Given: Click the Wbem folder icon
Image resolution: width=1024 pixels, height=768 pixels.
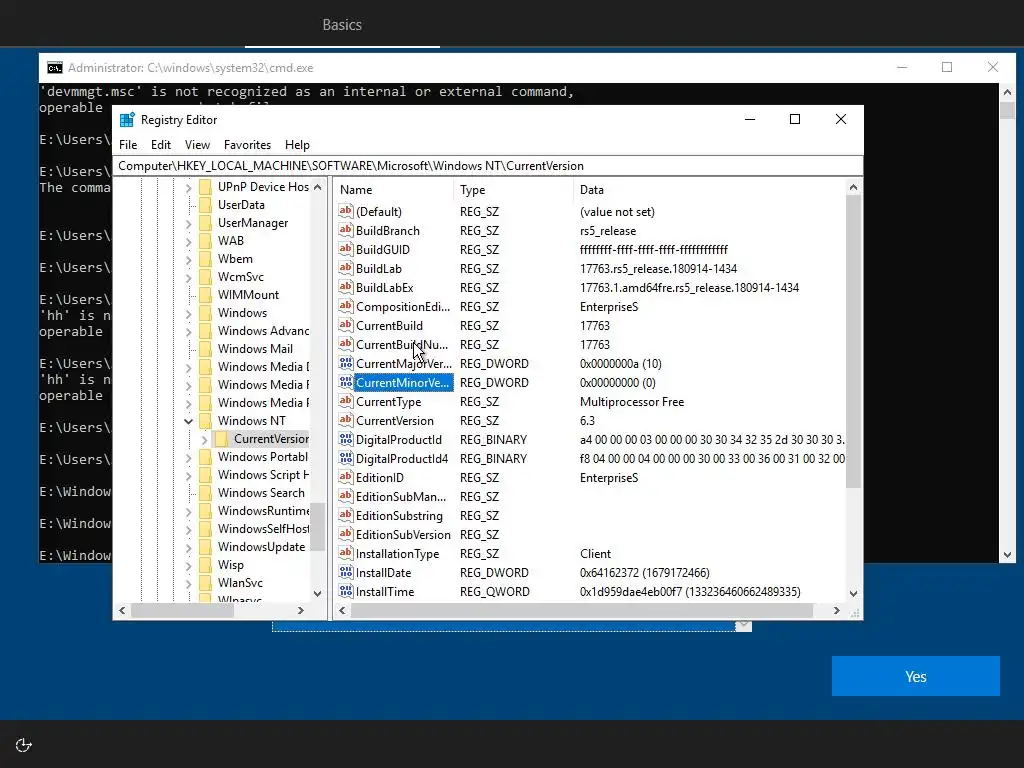Looking at the screenshot, I should 205,259.
